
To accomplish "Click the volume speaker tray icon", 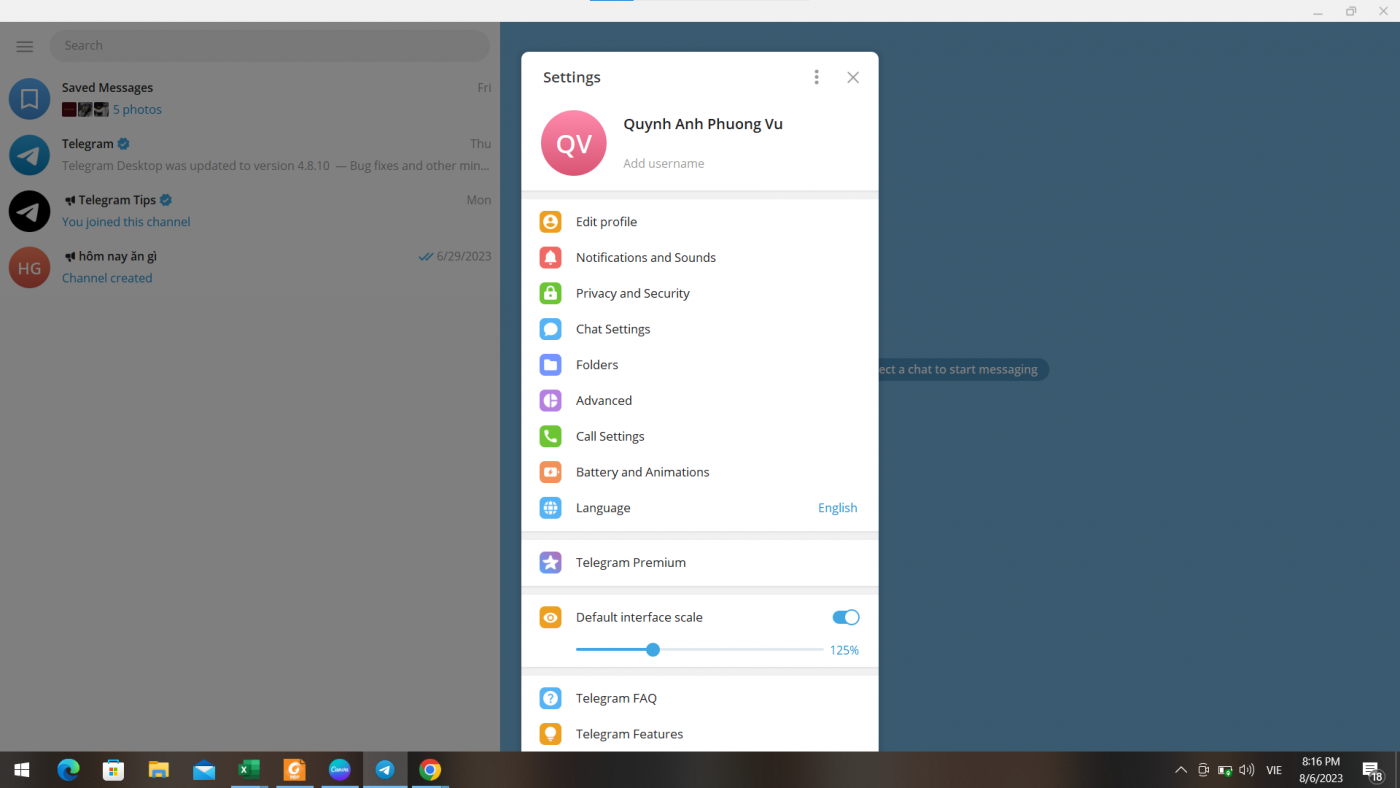I will [x=1246, y=770].
